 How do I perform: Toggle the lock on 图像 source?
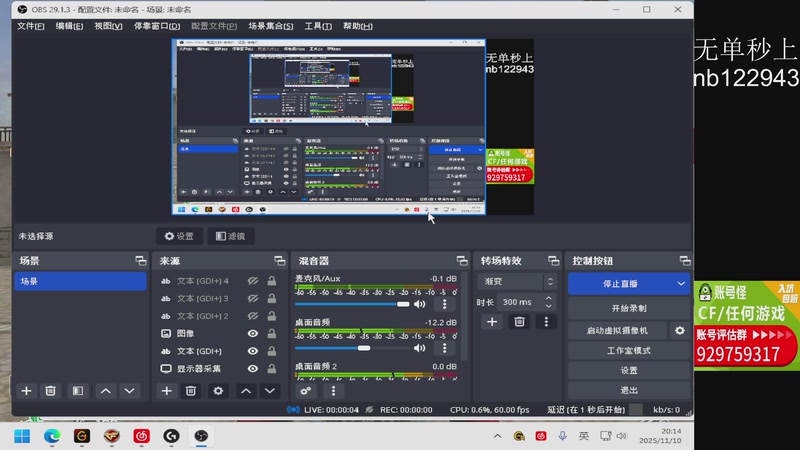(272, 333)
